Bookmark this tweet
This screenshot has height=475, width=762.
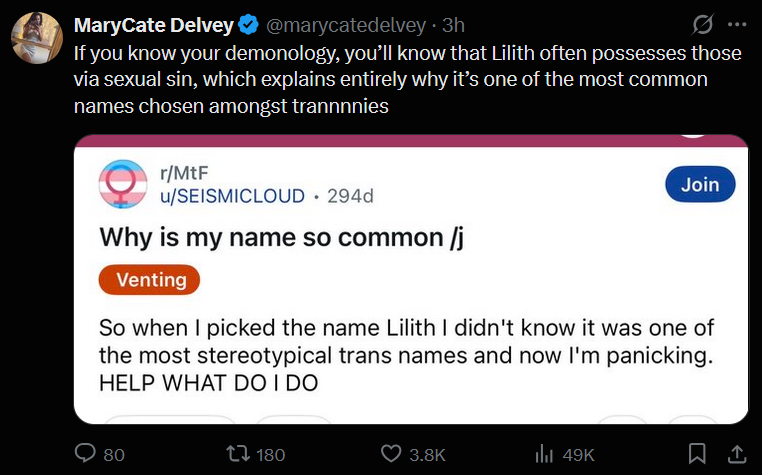(698, 454)
